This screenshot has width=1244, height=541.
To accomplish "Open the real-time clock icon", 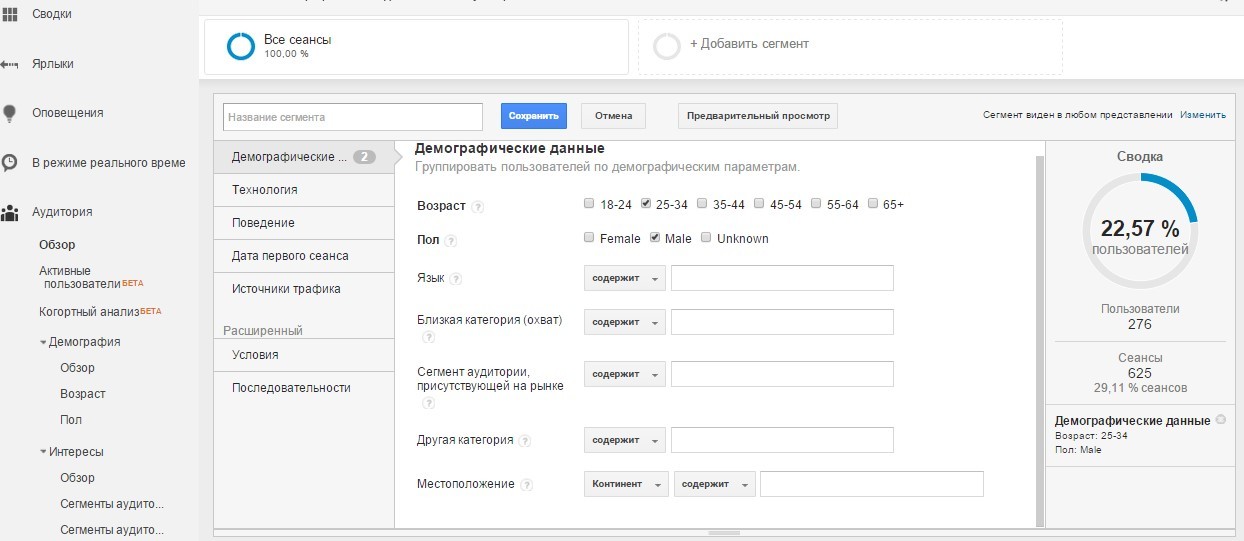I will pyautogui.click(x=10, y=162).
